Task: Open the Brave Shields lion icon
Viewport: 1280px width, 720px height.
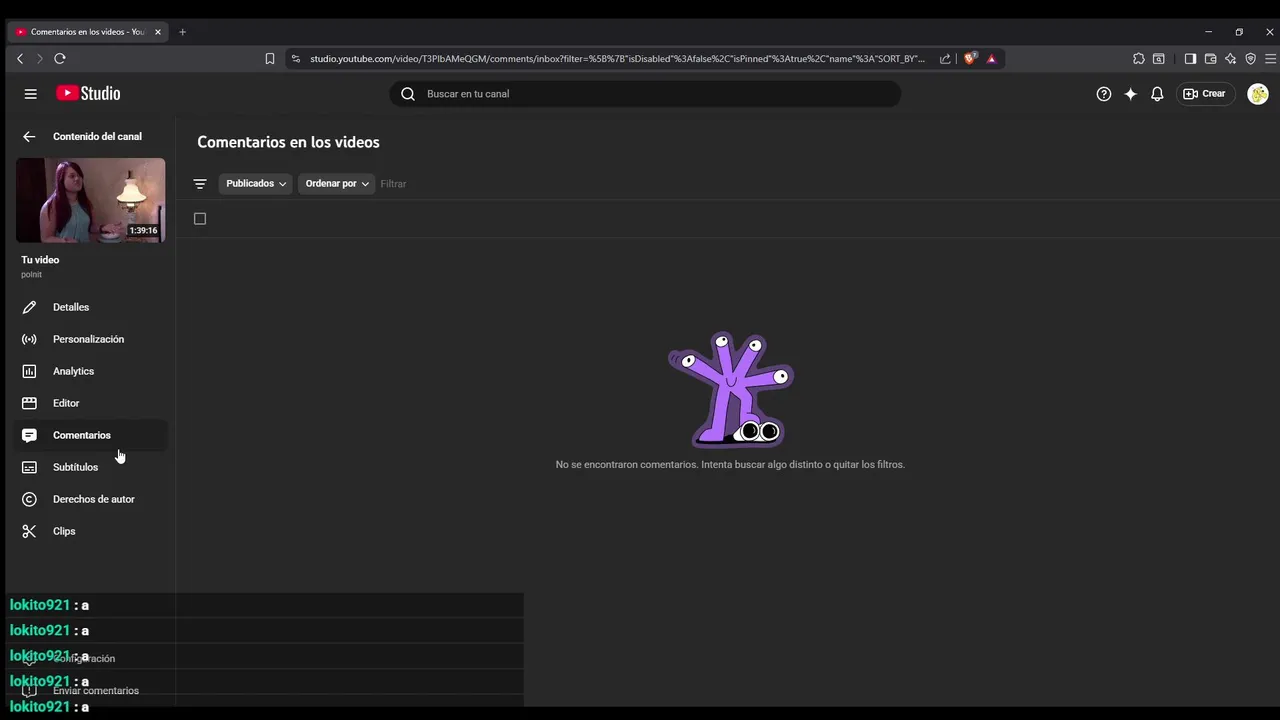Action: pos(969,59)
